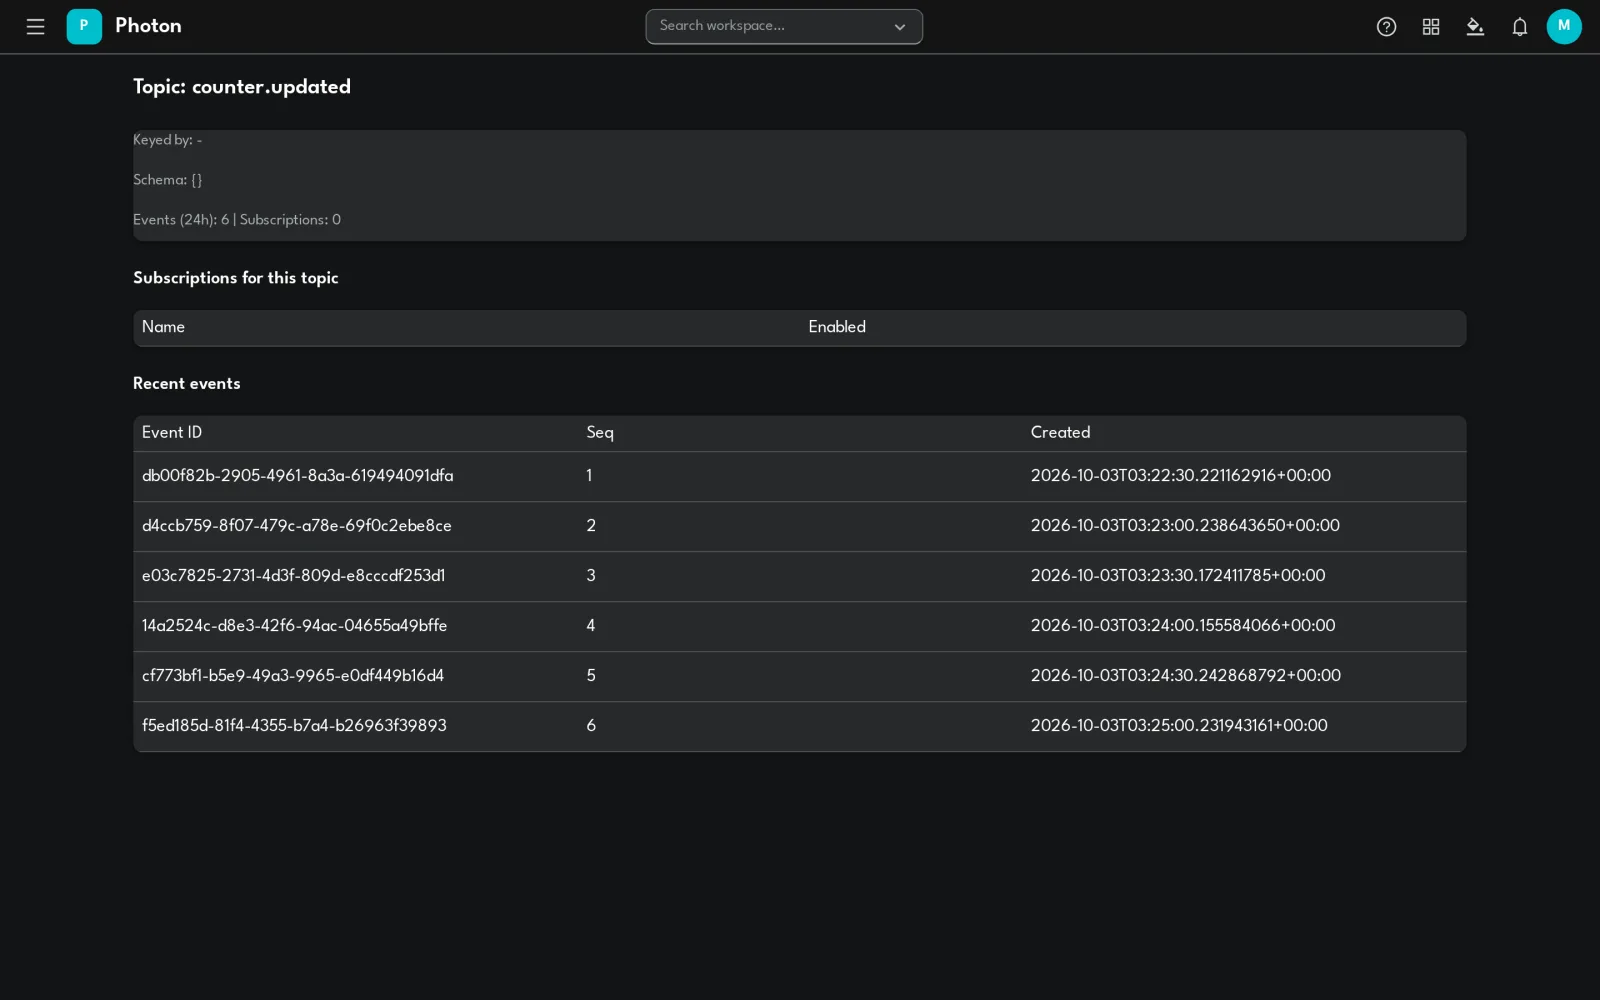1600x1000 pixels.
Task: Click created timestamp 2026-10-03T03:22:30.221162916+00:00
Action: pyautogui.click(x=1181, y=476)
